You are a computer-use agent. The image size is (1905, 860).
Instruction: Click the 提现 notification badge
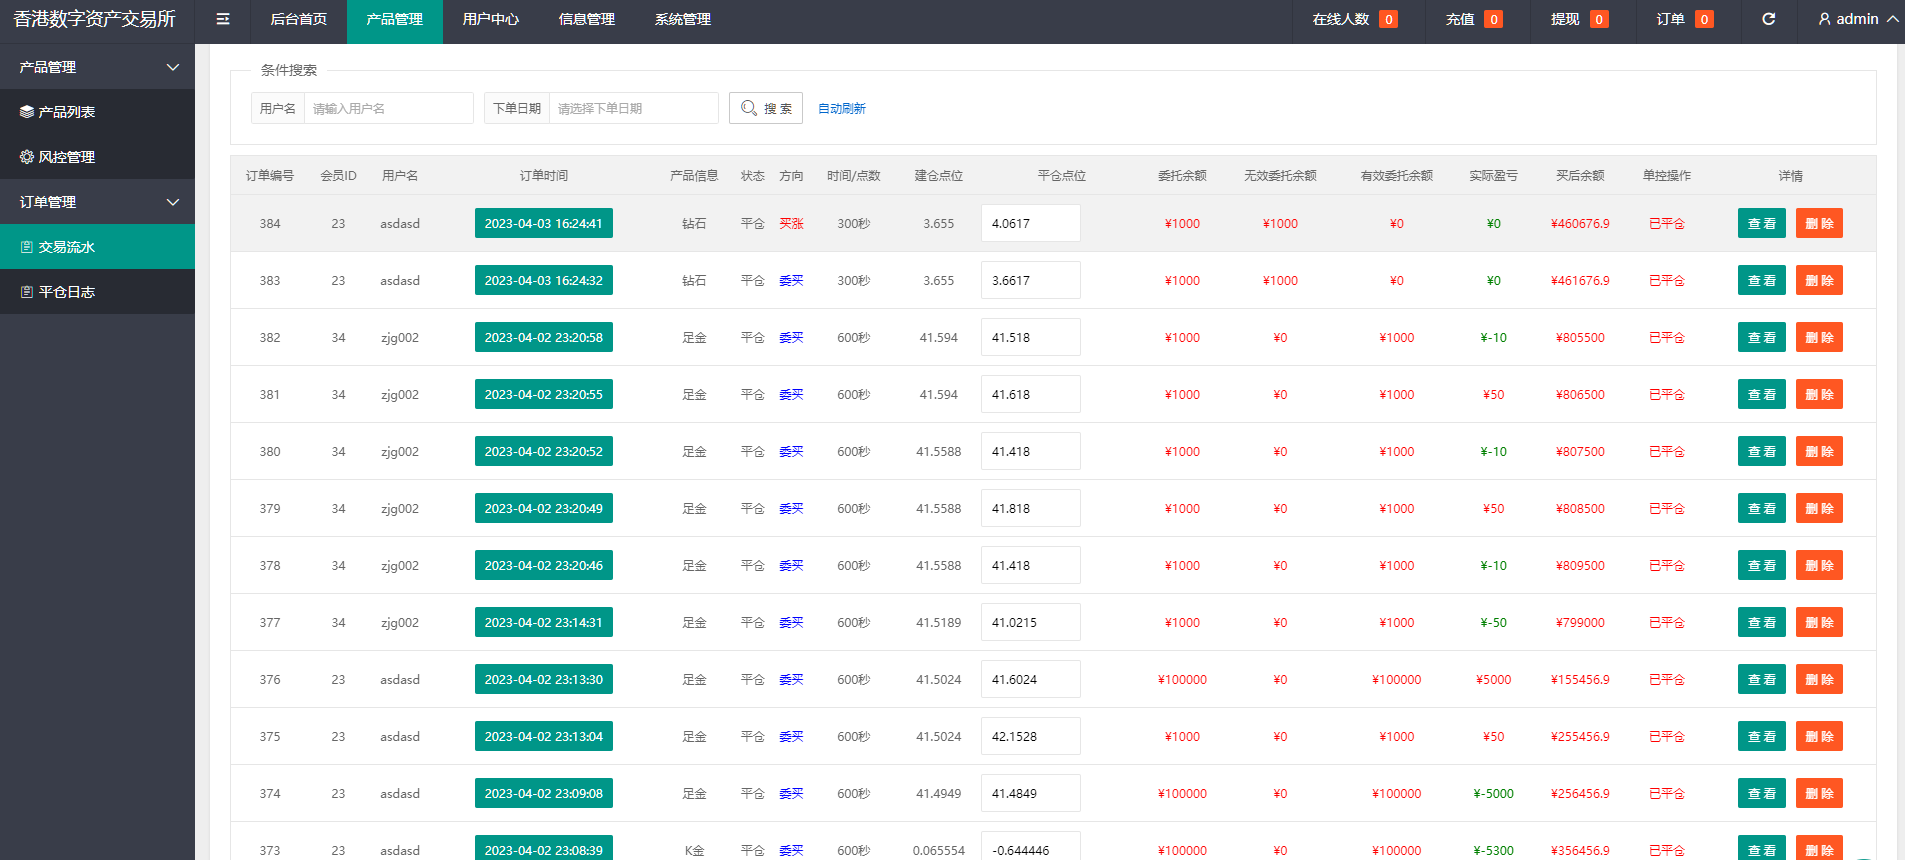(x=1598, y=19)
